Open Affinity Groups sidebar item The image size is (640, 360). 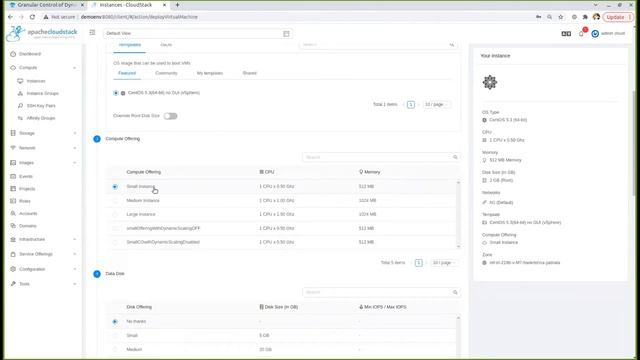click(40, 118)
